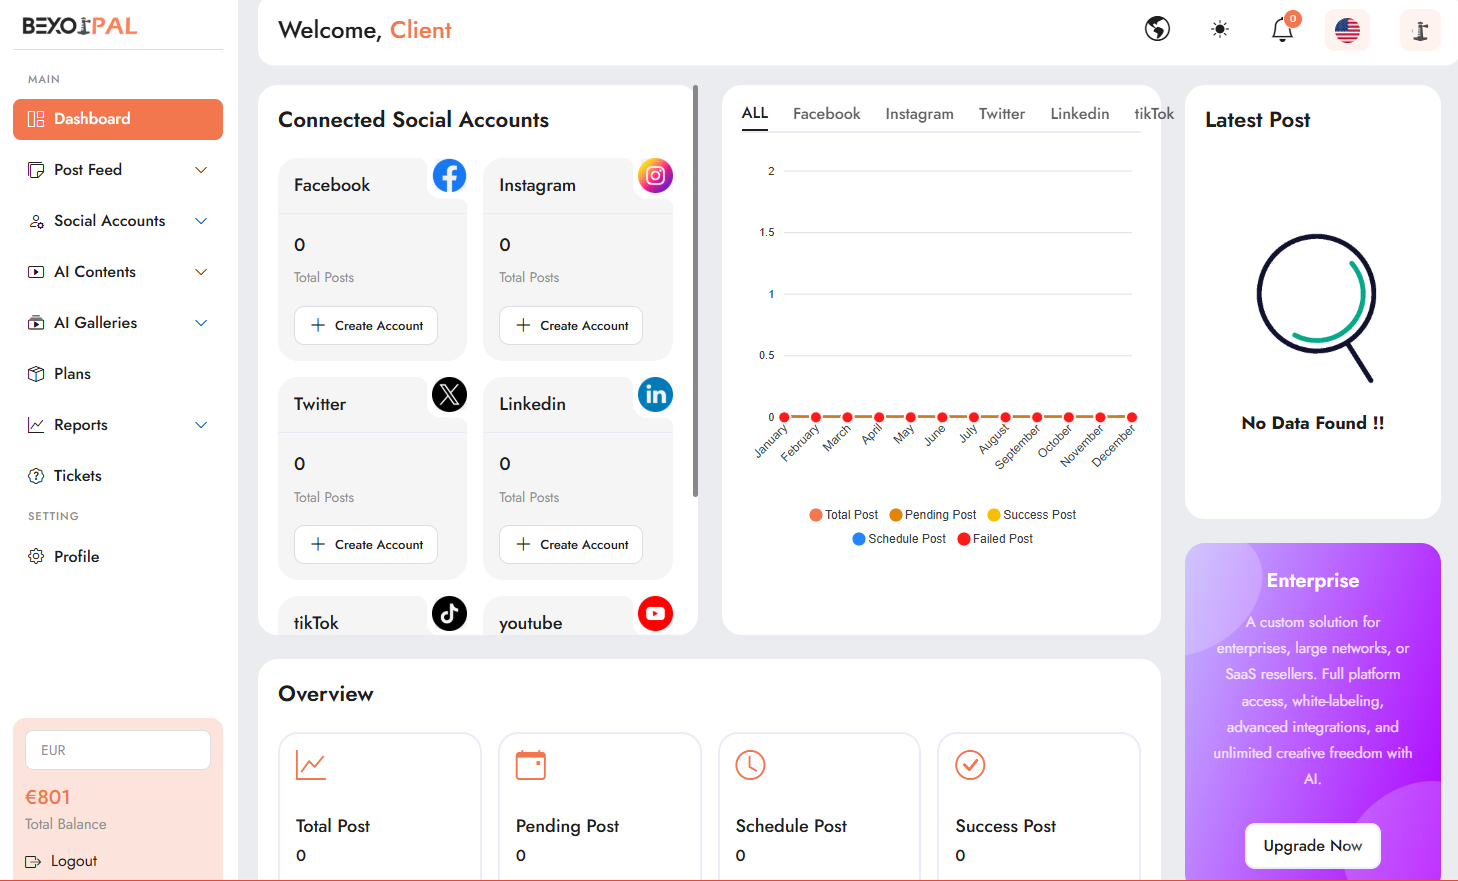
Task: Click the Success Post checkmark icon
Action: [x=970, y=765]
